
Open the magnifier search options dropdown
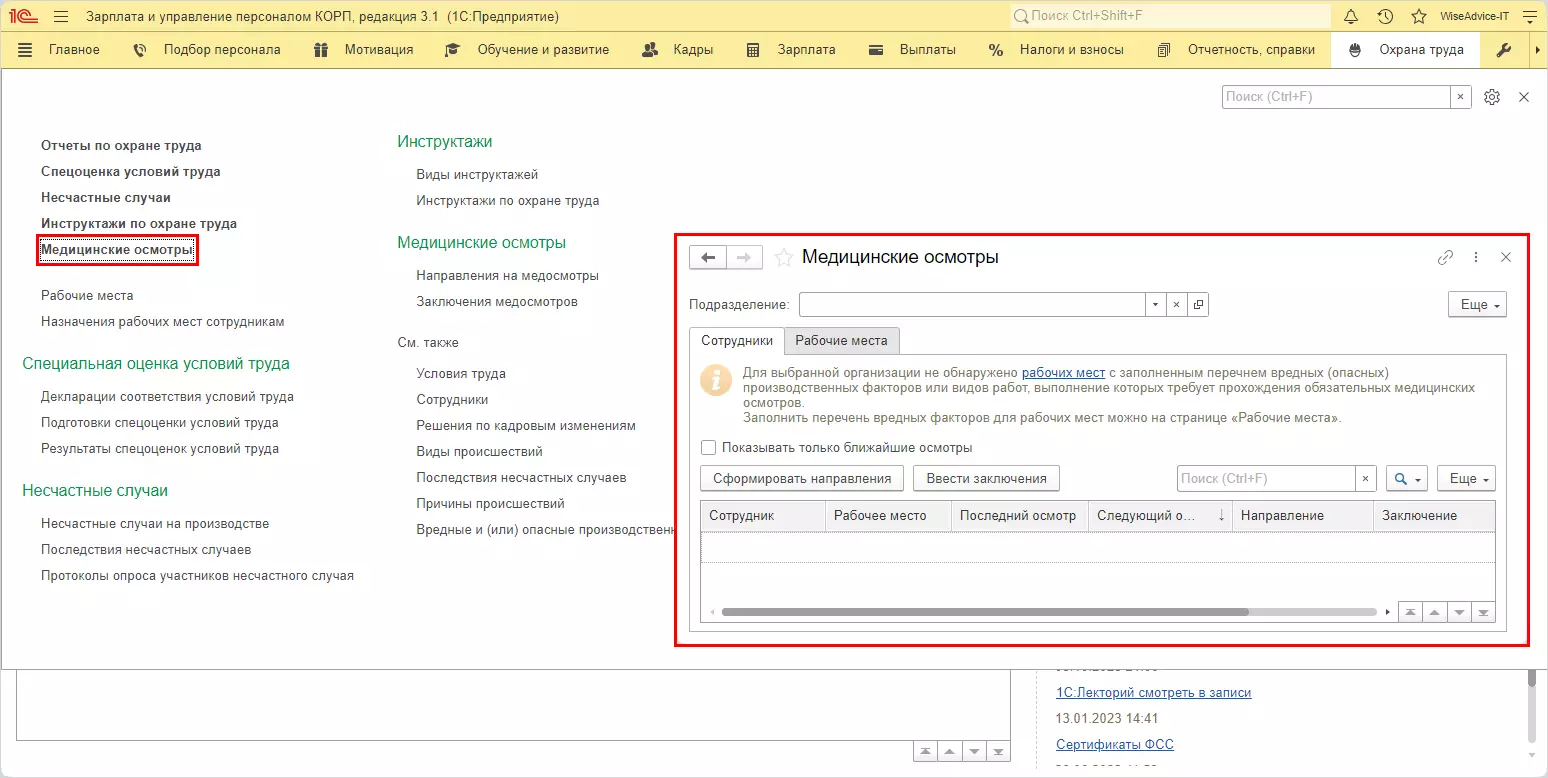coord(1407,479)
